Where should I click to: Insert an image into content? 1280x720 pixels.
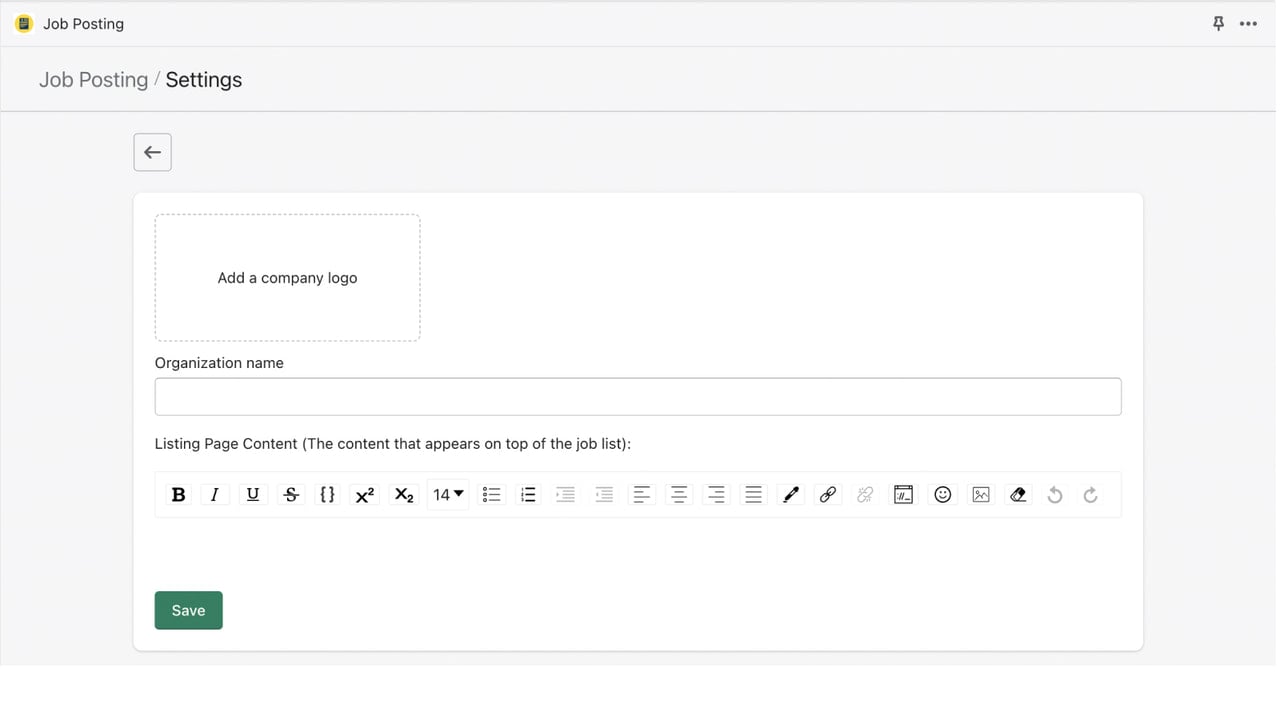click(981, 494)
